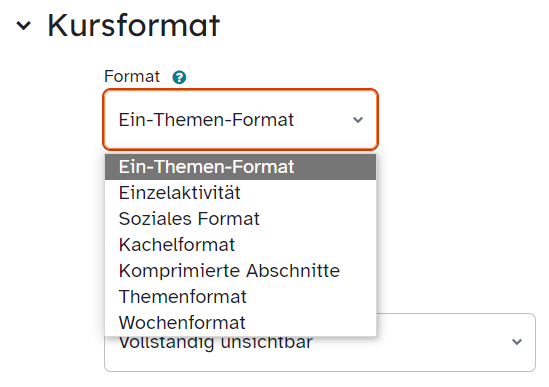Select Themenformat from the dropdown list

(x=241, y=297)
